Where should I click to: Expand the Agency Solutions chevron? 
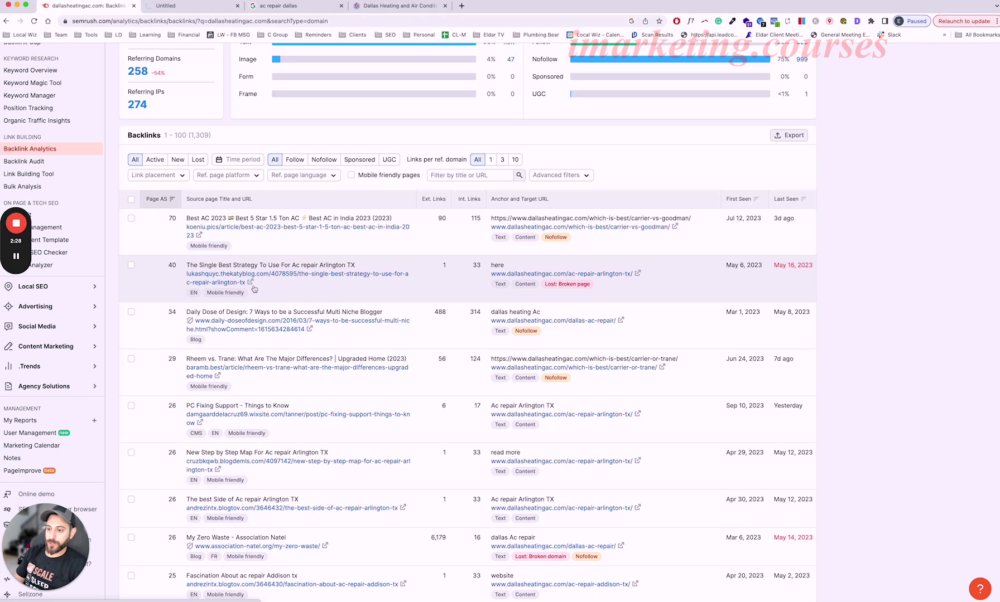click(x=94, y=386)
